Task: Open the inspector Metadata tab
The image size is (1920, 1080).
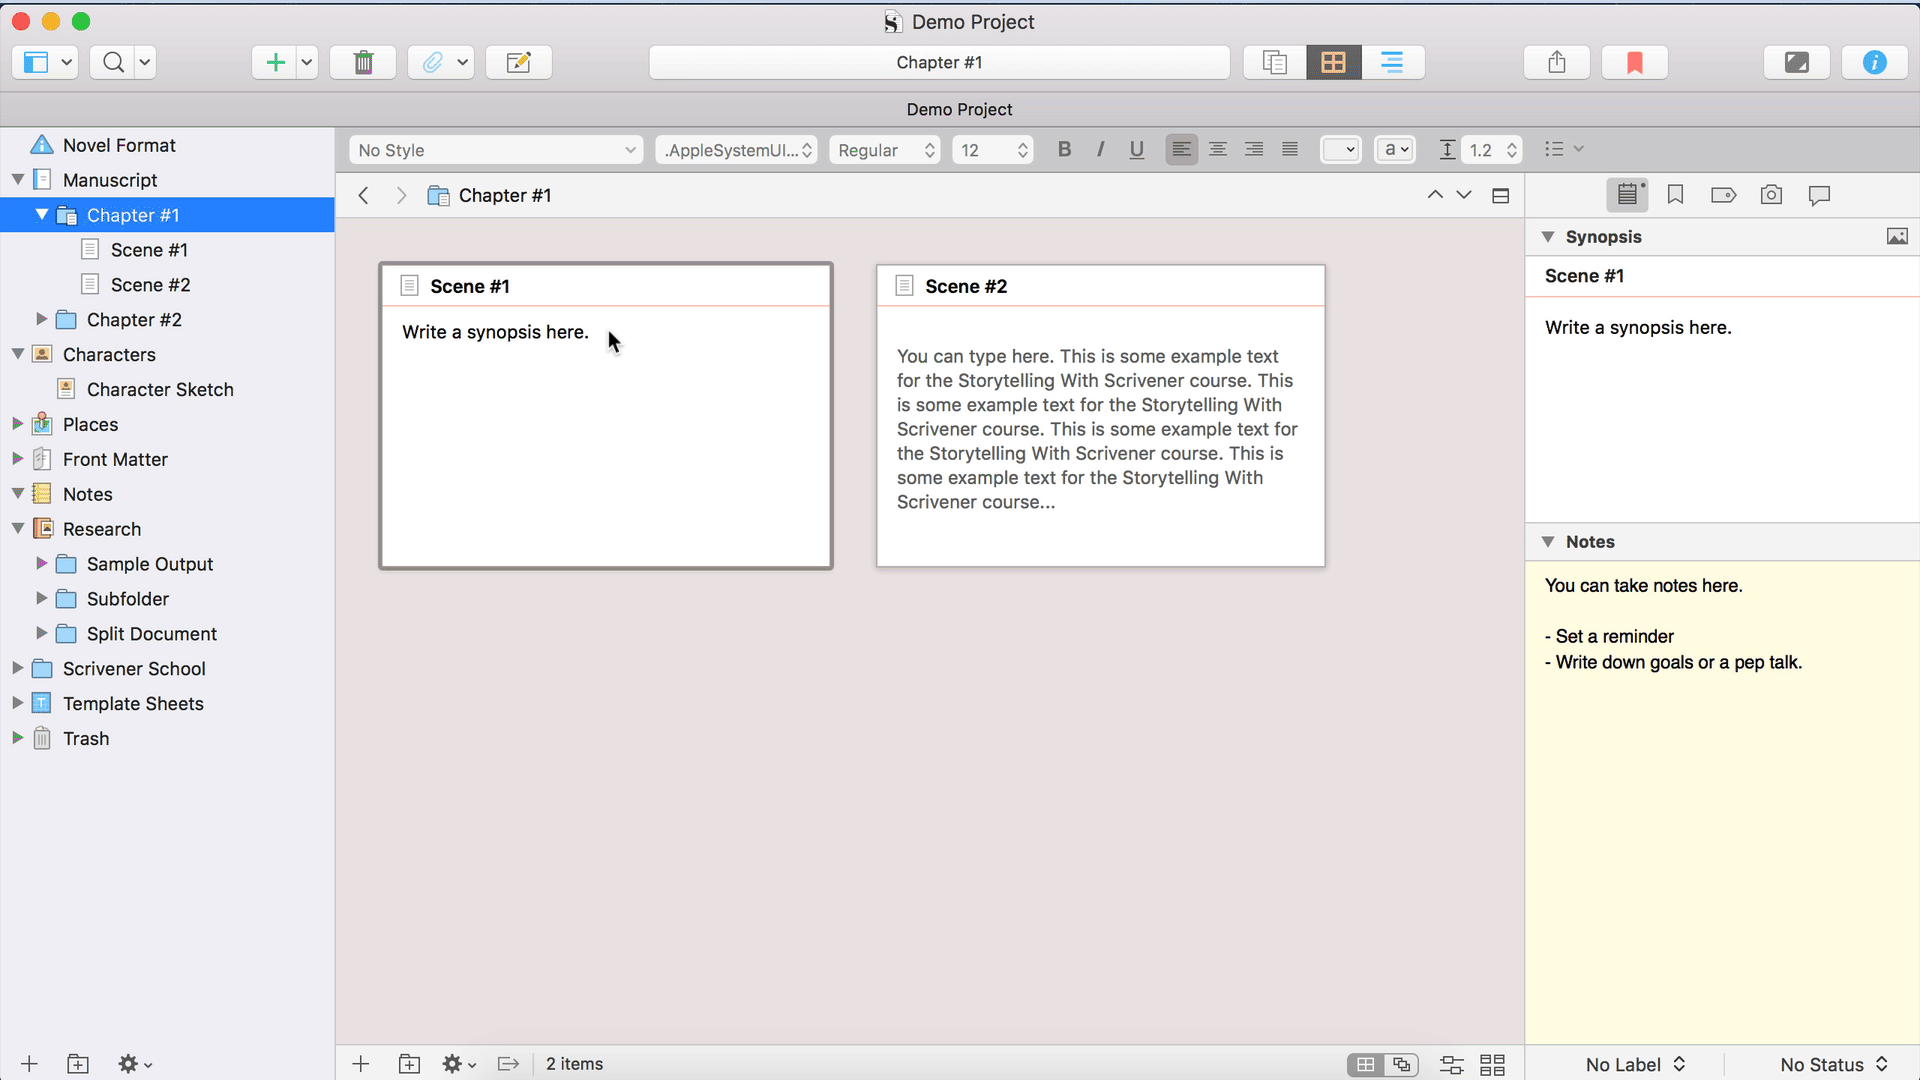Action: click(x=1723, y=195)
